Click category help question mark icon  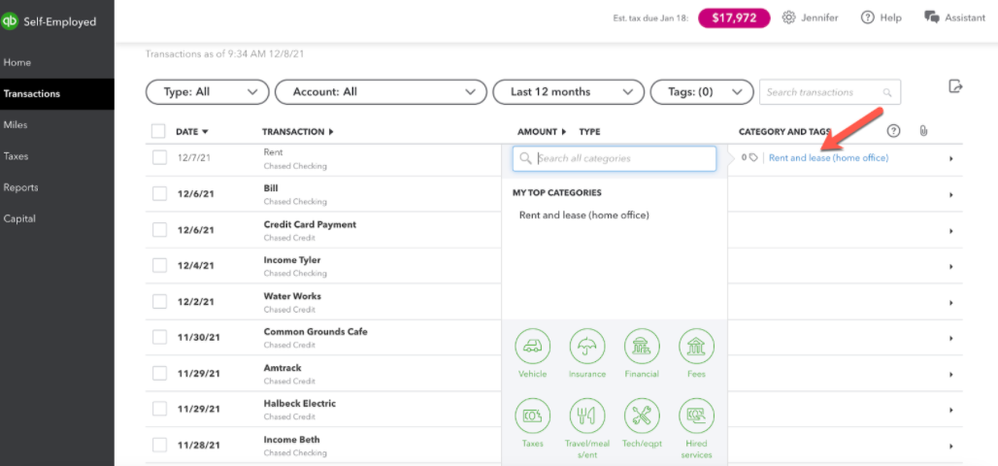coord(894,131)
